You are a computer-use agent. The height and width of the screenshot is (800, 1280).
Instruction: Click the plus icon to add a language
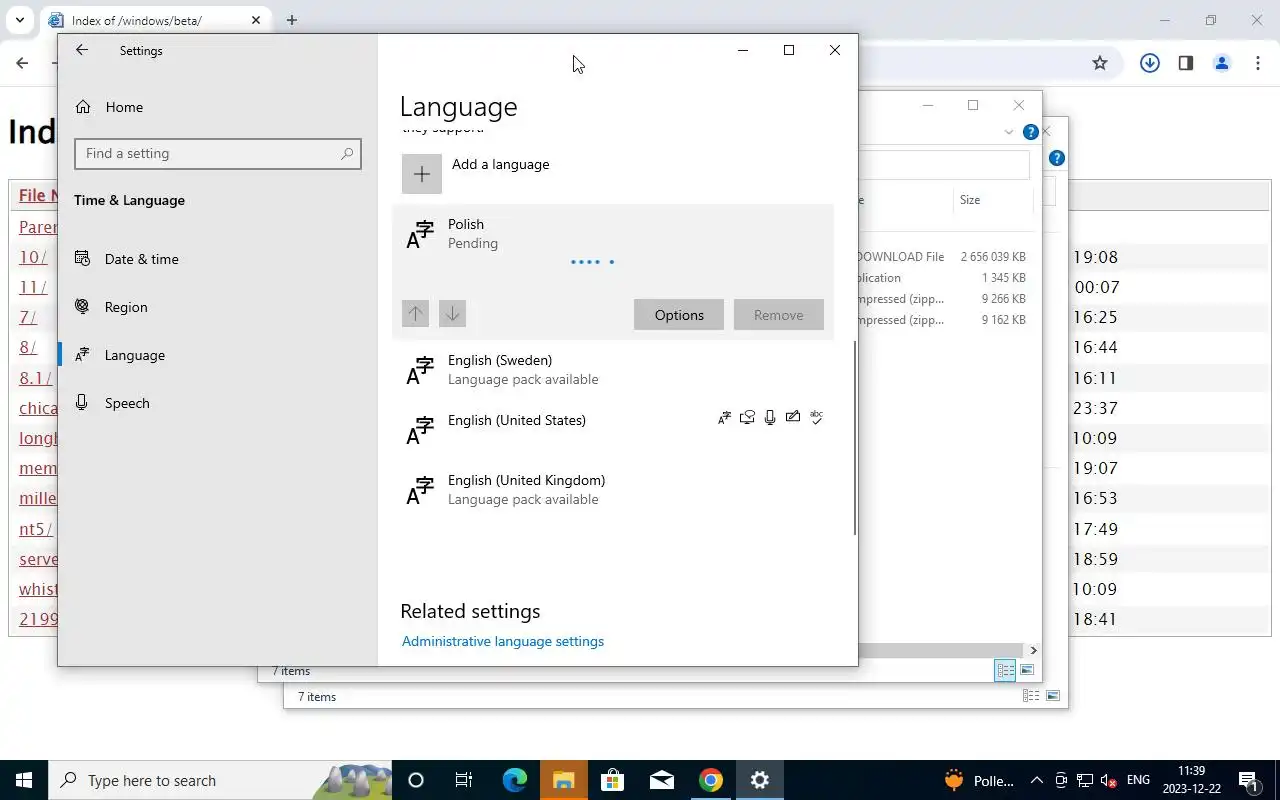(422, 174)
